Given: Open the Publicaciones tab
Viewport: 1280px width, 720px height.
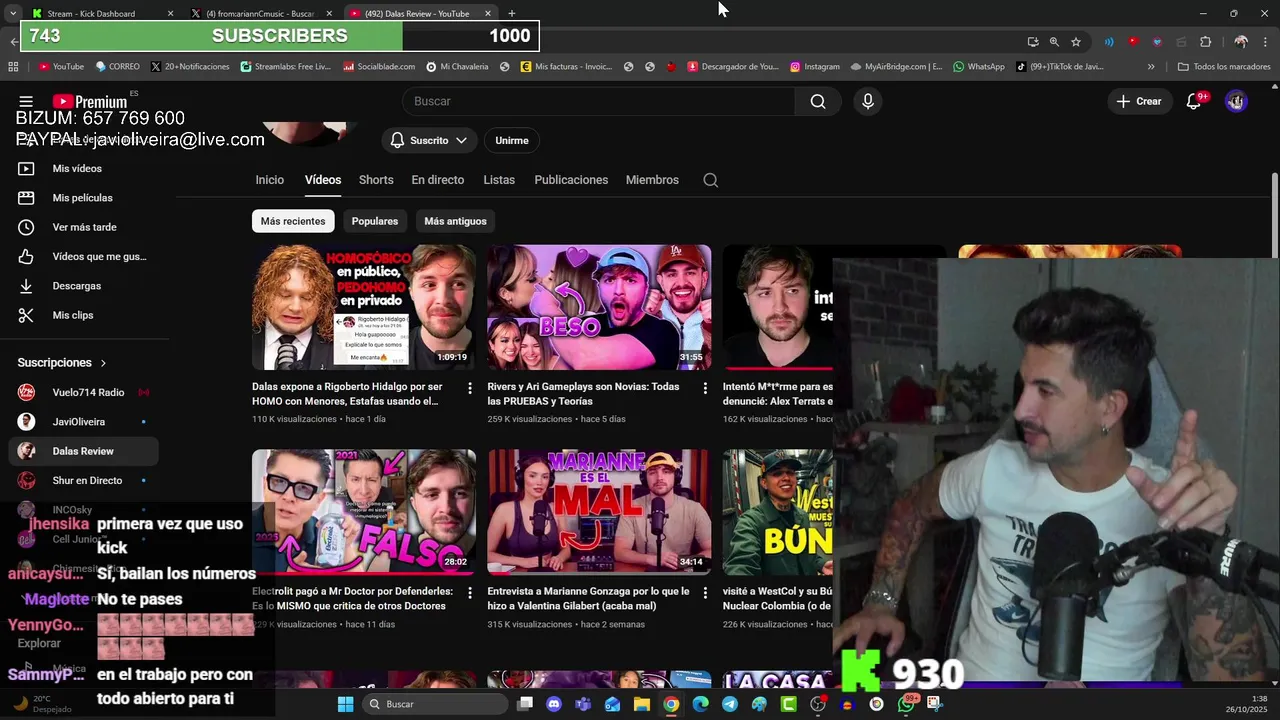Looking at the screenshot, I should point(571,180).
